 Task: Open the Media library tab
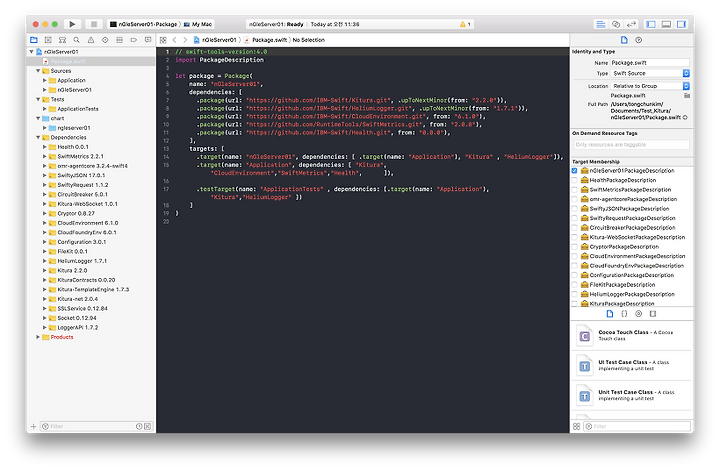652,314
